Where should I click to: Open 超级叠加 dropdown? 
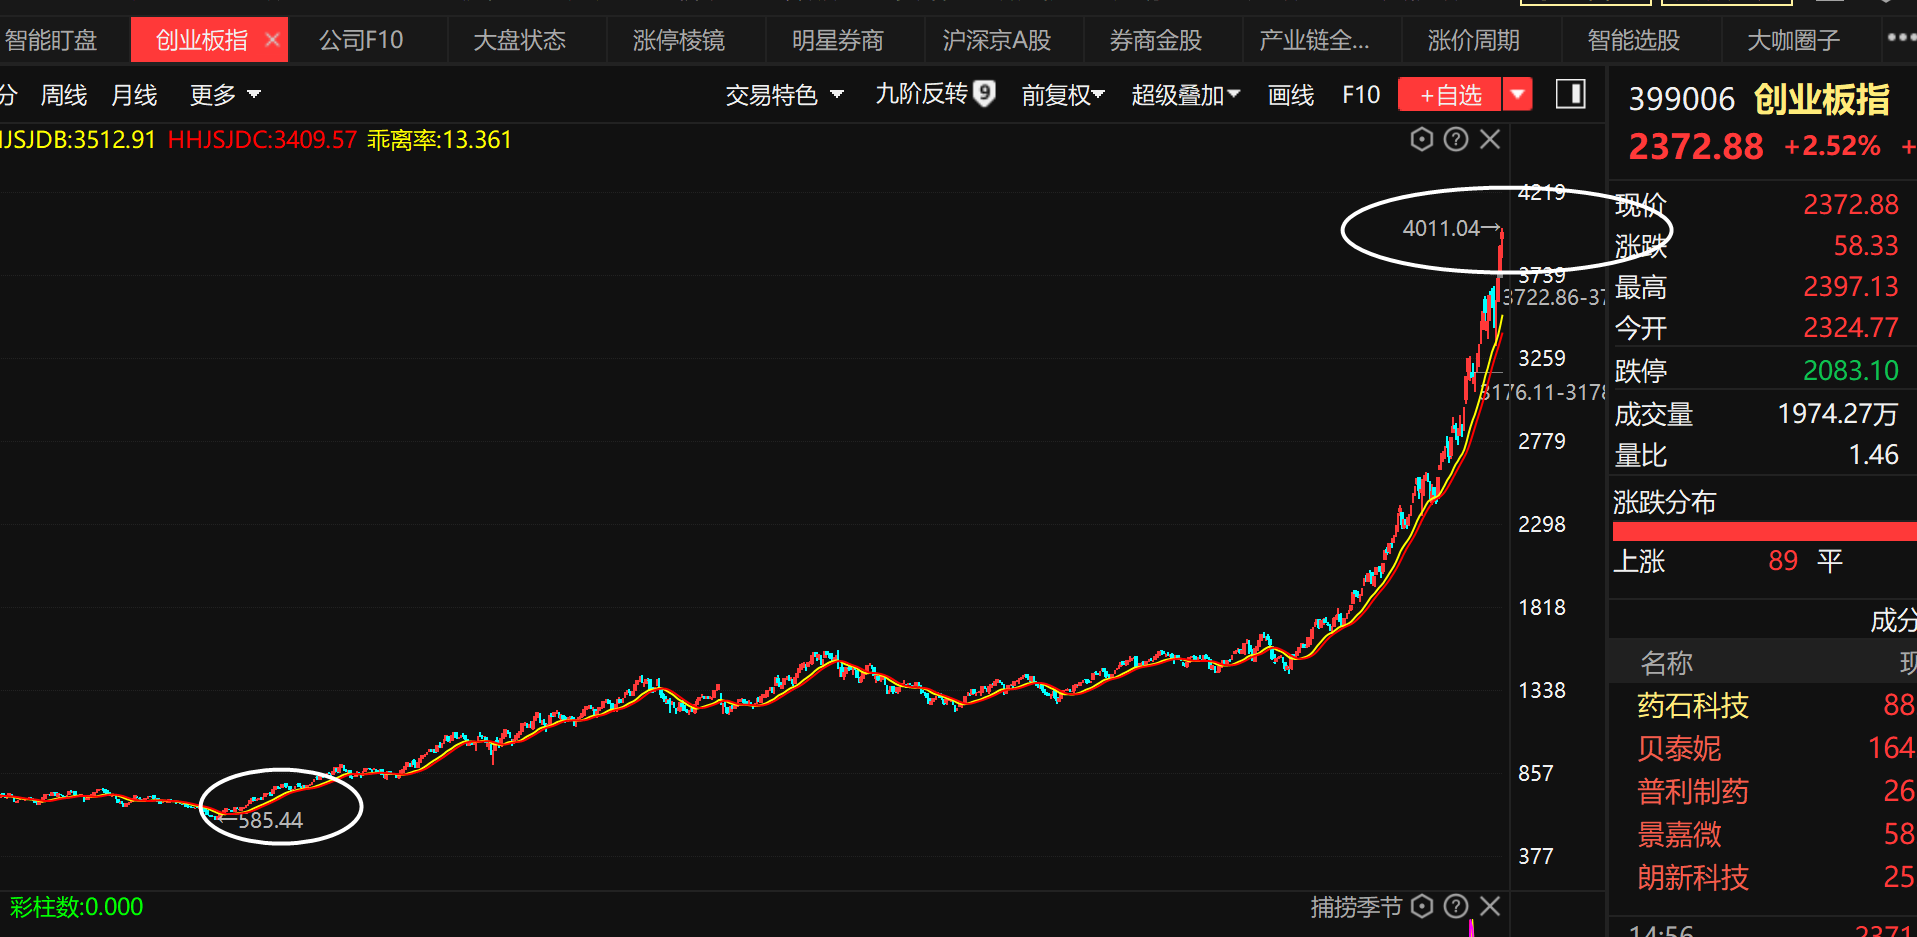pos(1185,95)
